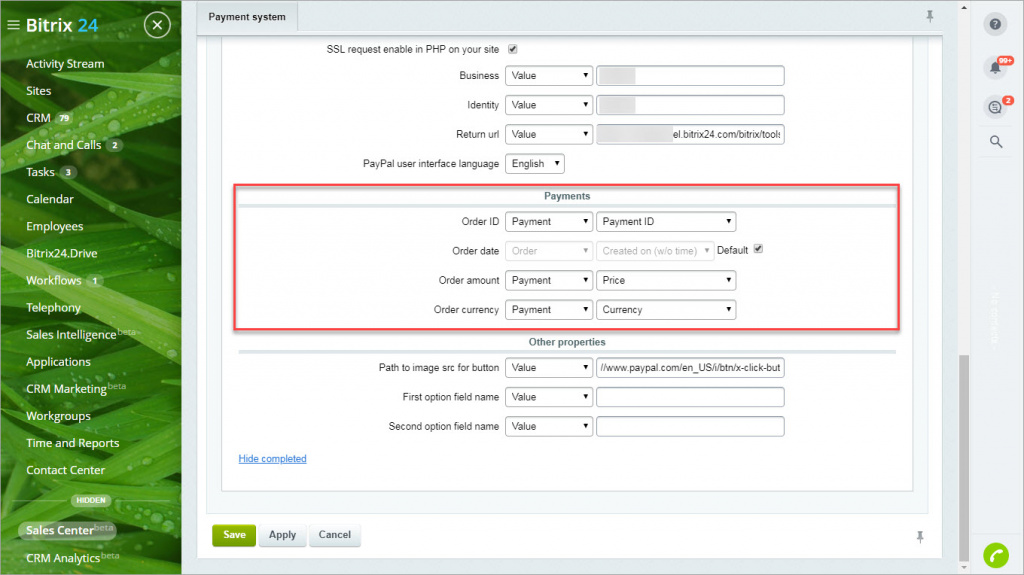Viewport: 1024px width, 575px height.
Task: Click the vertical scrollbar thumb of the page
Action: pos(964,457)
